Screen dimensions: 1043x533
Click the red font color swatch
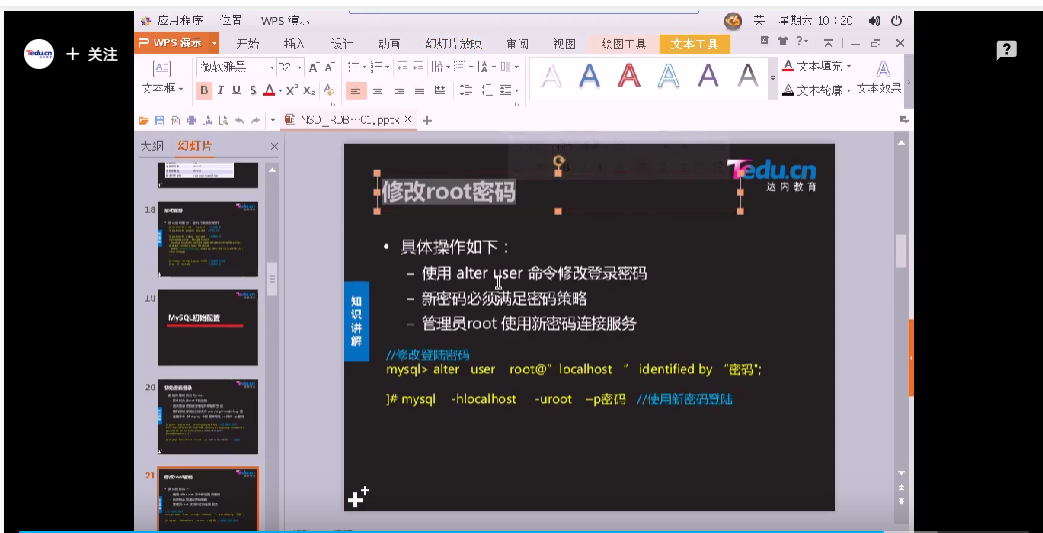268,90
